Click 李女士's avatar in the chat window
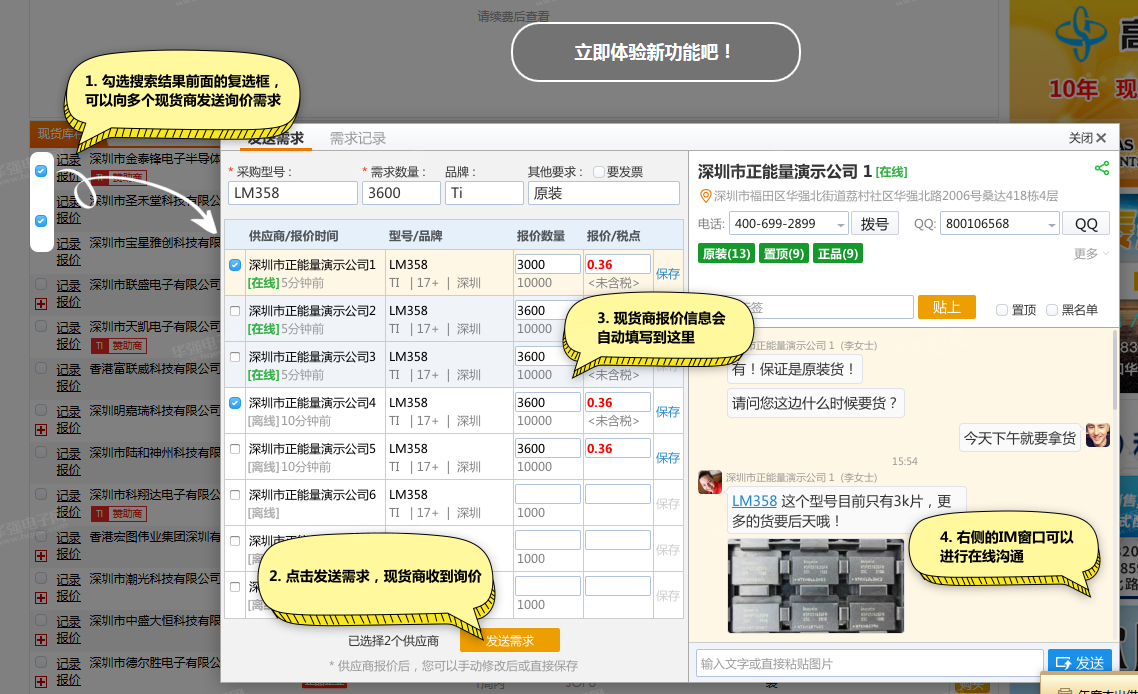The width and height of the screenshot is (1138, 694). tap(710, 483)
